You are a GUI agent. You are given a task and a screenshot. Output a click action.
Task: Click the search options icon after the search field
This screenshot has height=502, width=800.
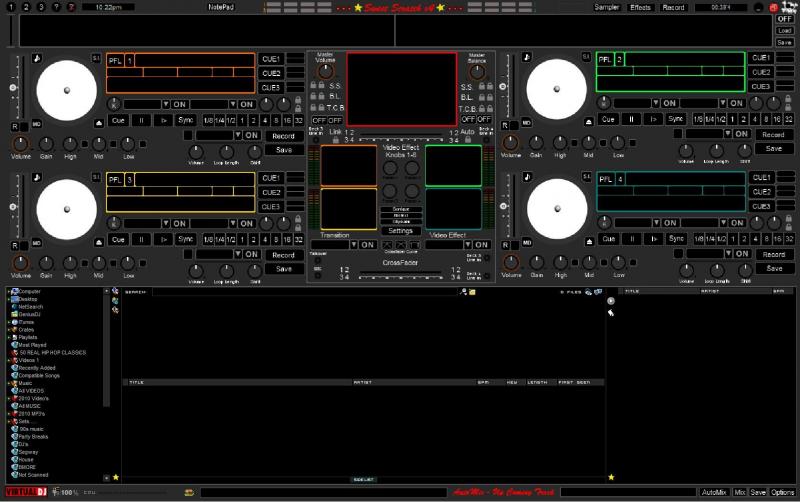click(463, 292)
